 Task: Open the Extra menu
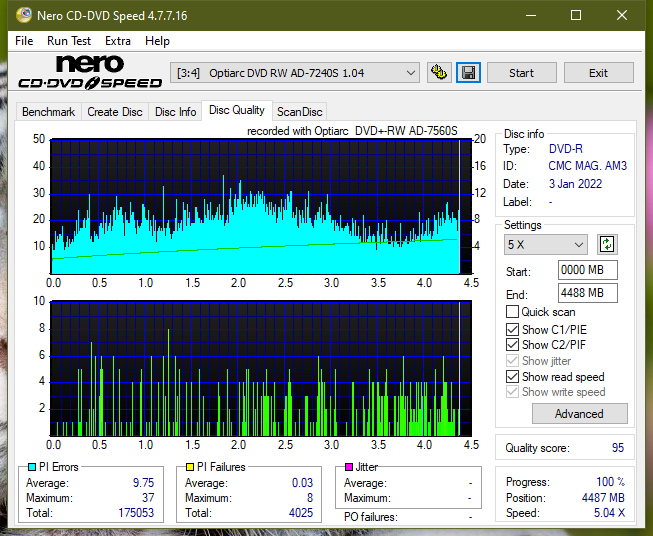pos(118,41)
